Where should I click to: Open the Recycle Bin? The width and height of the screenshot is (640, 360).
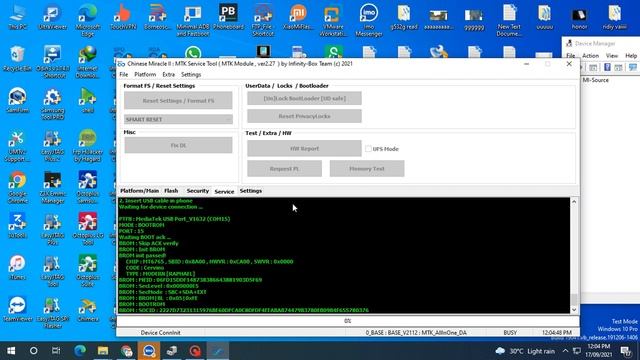pyautogui.click(x=17, y=59)
